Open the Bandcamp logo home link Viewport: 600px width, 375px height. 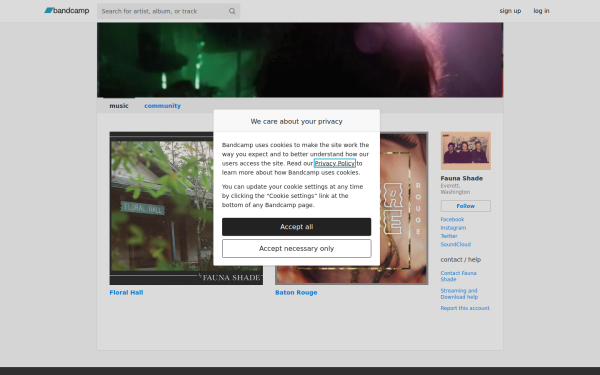click(67, 11)
